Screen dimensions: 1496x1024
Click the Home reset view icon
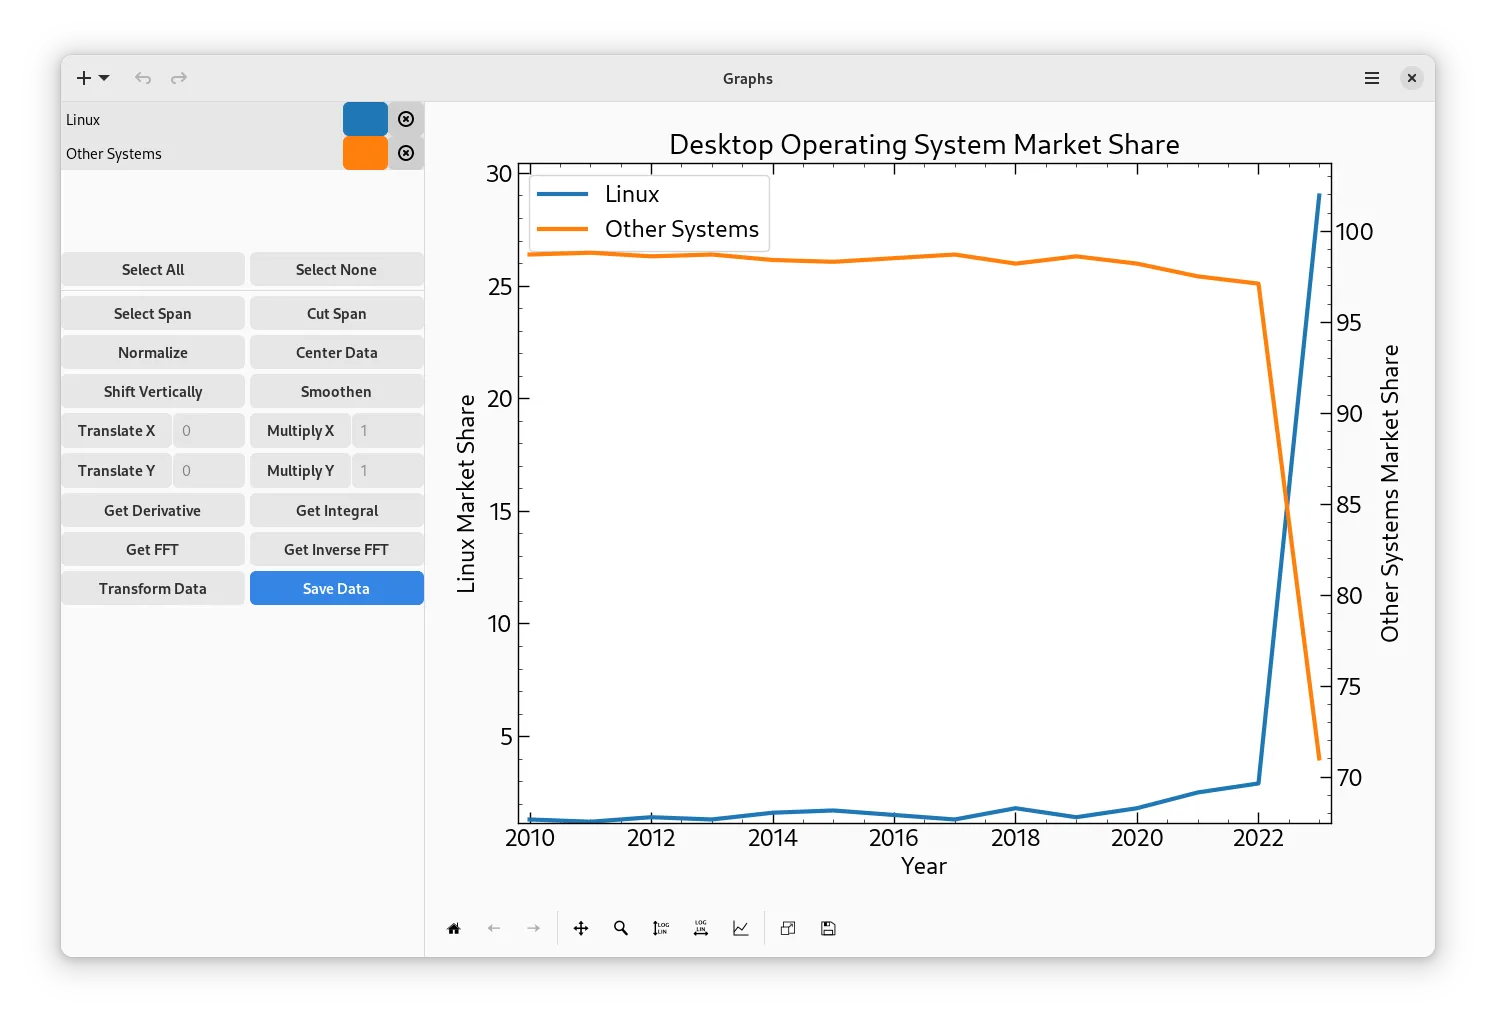[454, 928]
